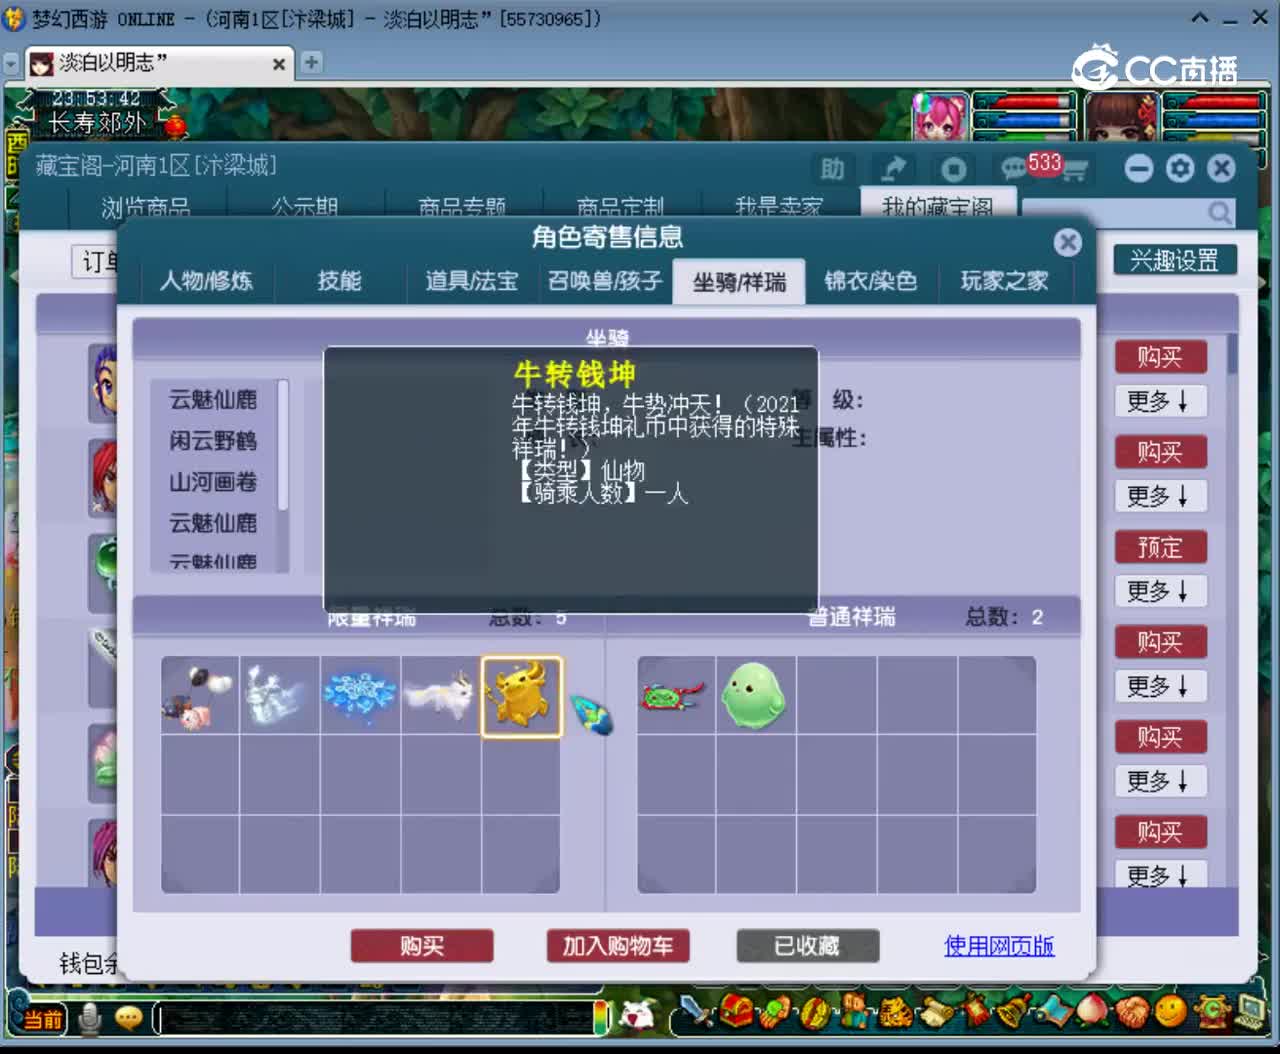Switch to 技能 tab
Image resolution: width=1280 pixels, height=1054 pixels.
point(339,281)
